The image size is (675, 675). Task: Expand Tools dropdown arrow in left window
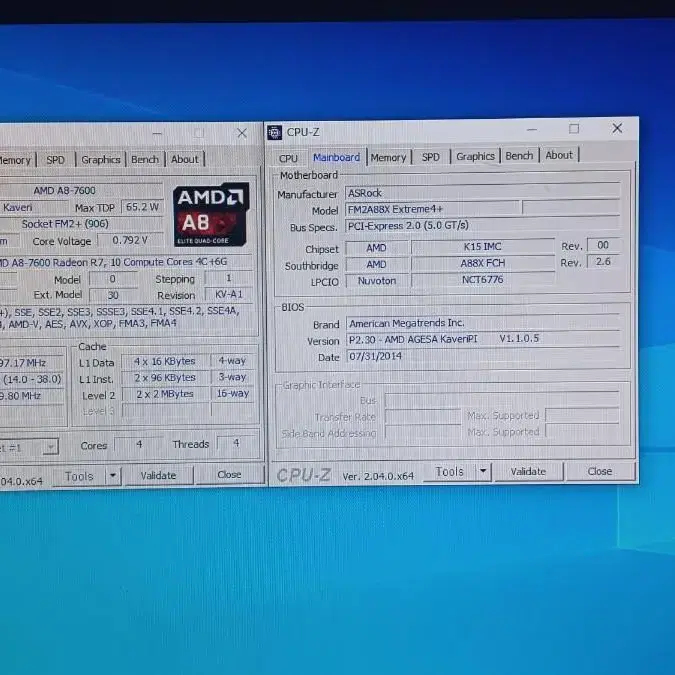(x=113, y=476)
